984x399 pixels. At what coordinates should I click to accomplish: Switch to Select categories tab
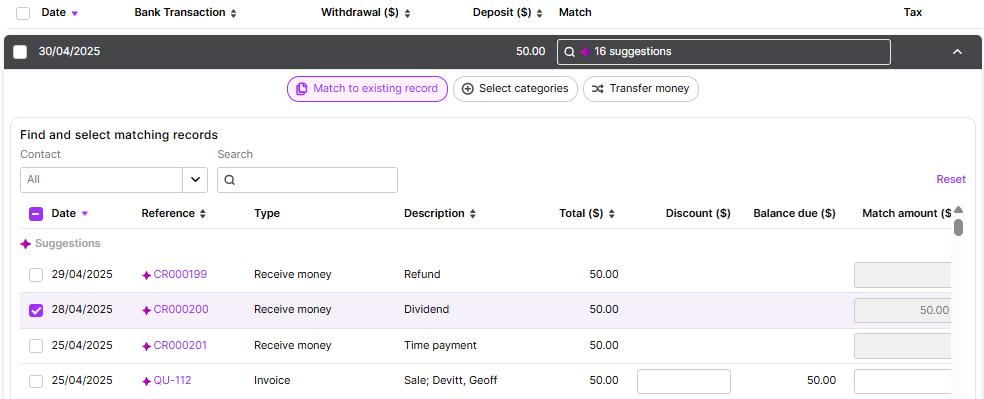click(x=515, y=89)
